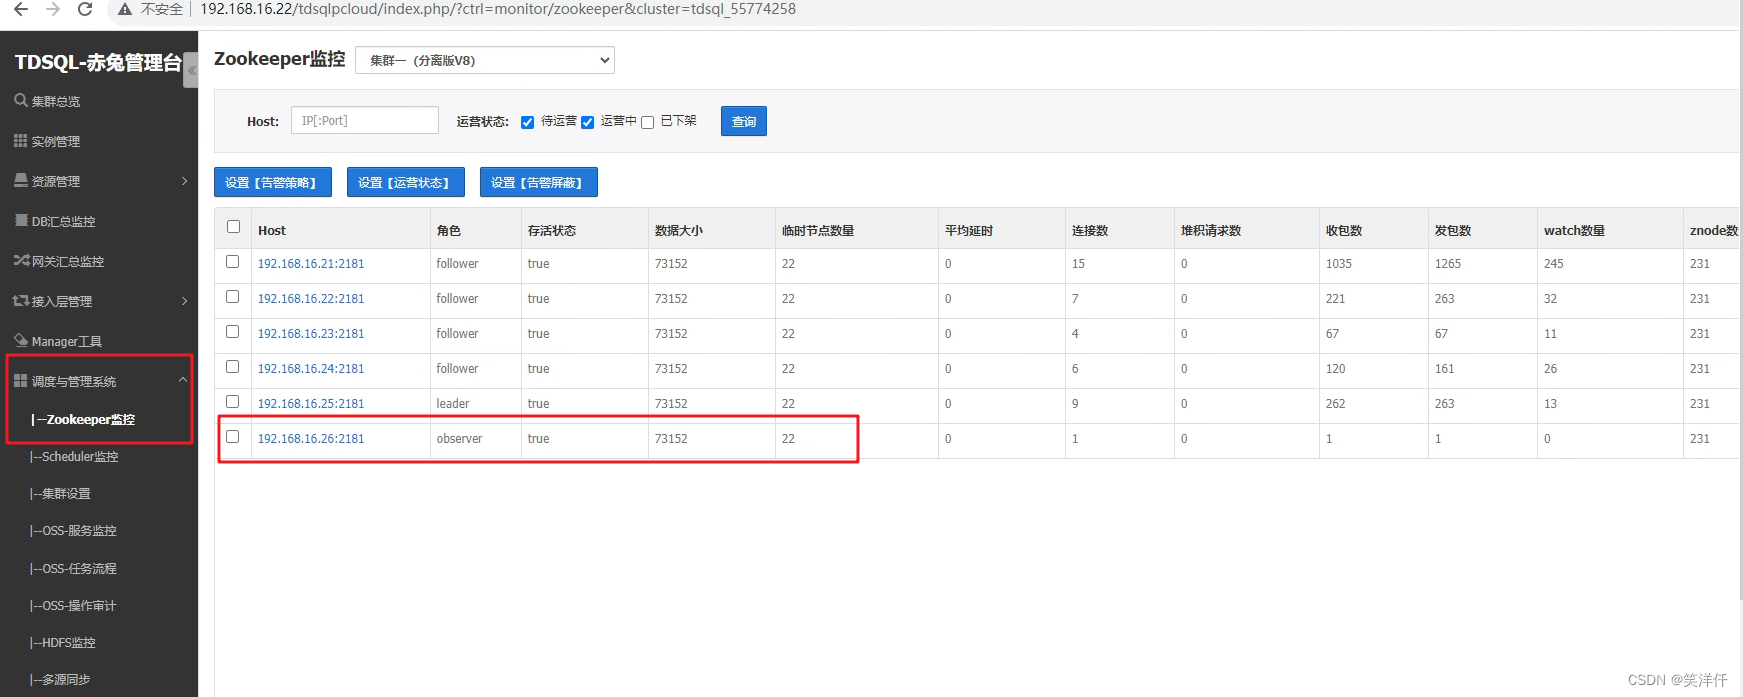Viewport: 1743px width, 697px height.
Task: Check the row for 192.168.16.24:2181
Action: [x=233, y=367]
